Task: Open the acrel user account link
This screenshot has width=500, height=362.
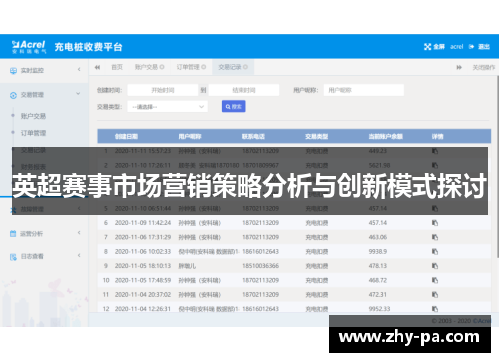Action: click(x=456, y=47)
